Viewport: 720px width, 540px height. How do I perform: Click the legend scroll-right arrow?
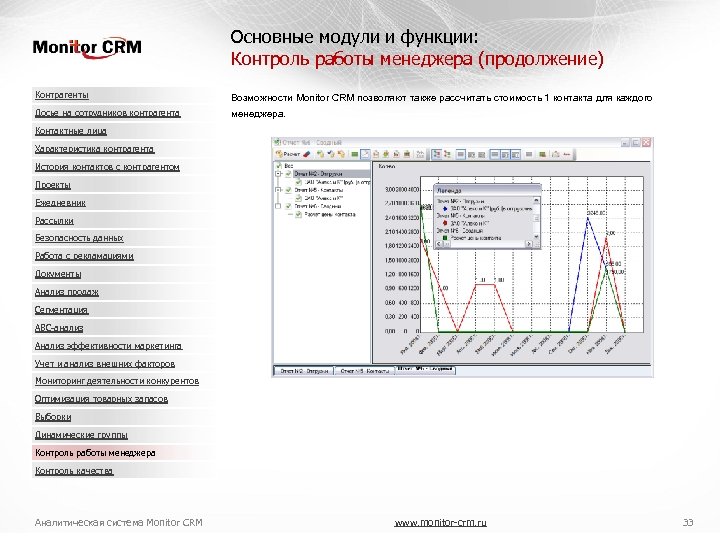click(x=529, y=244)
